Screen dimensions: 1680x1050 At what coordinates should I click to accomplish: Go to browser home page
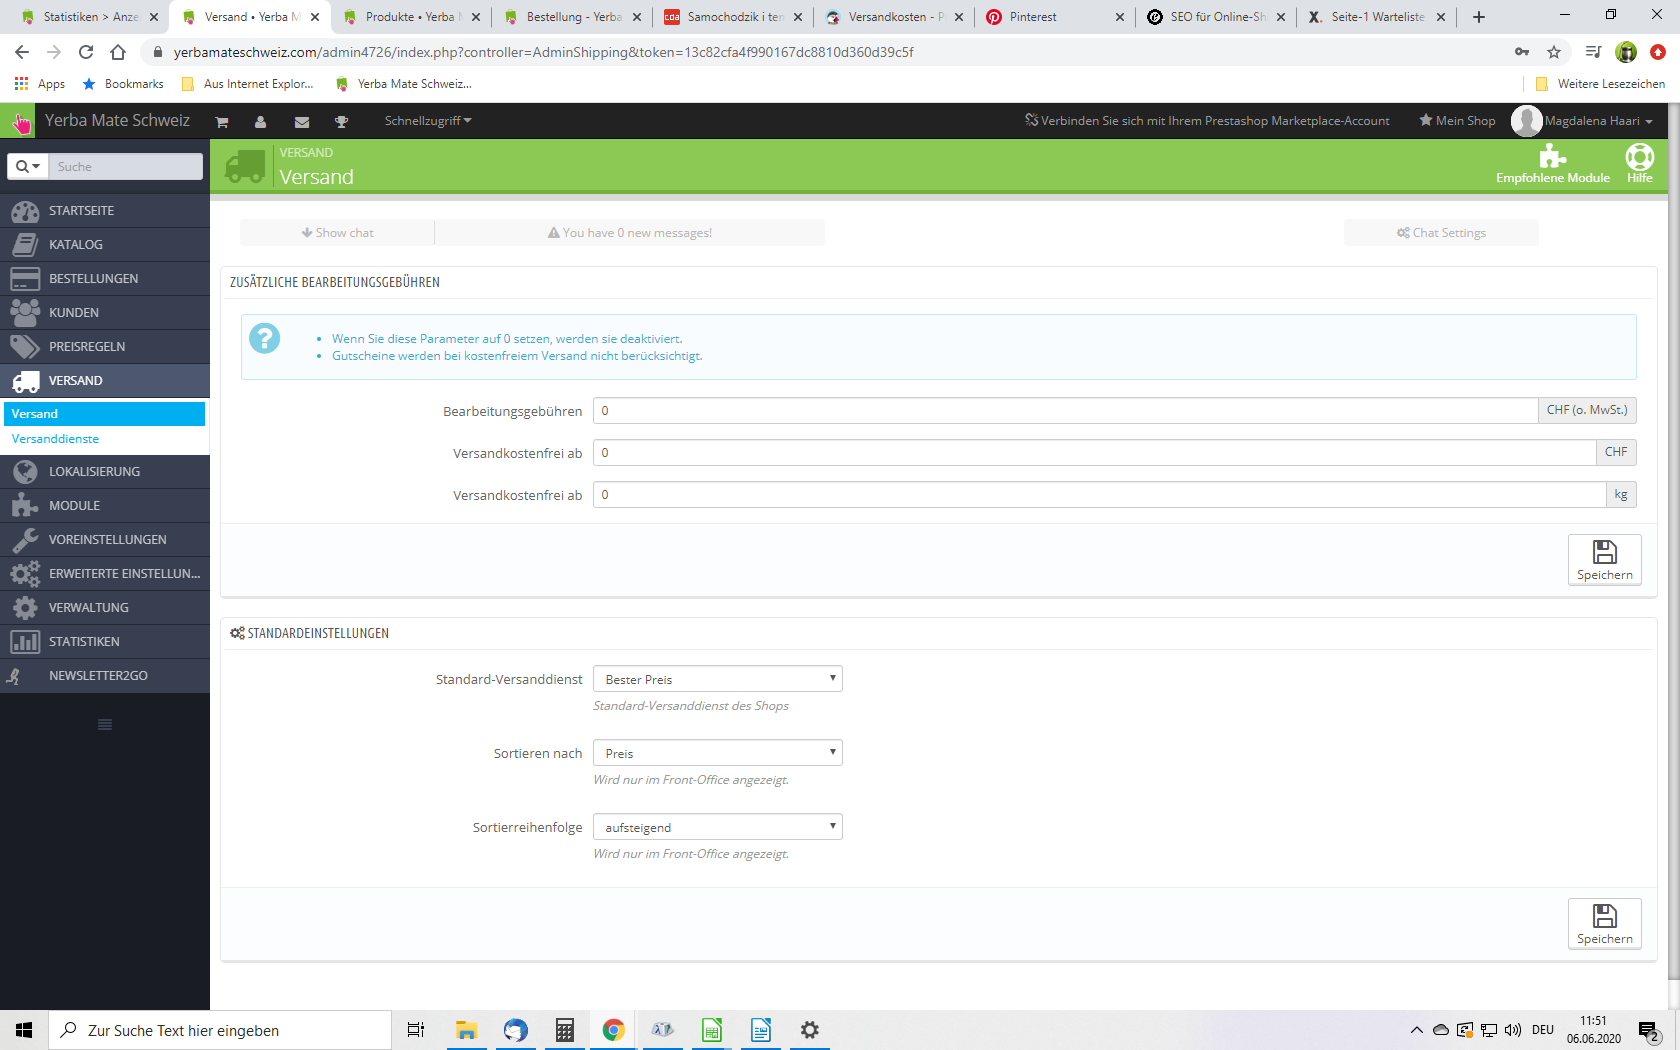[x=118, y=52]
